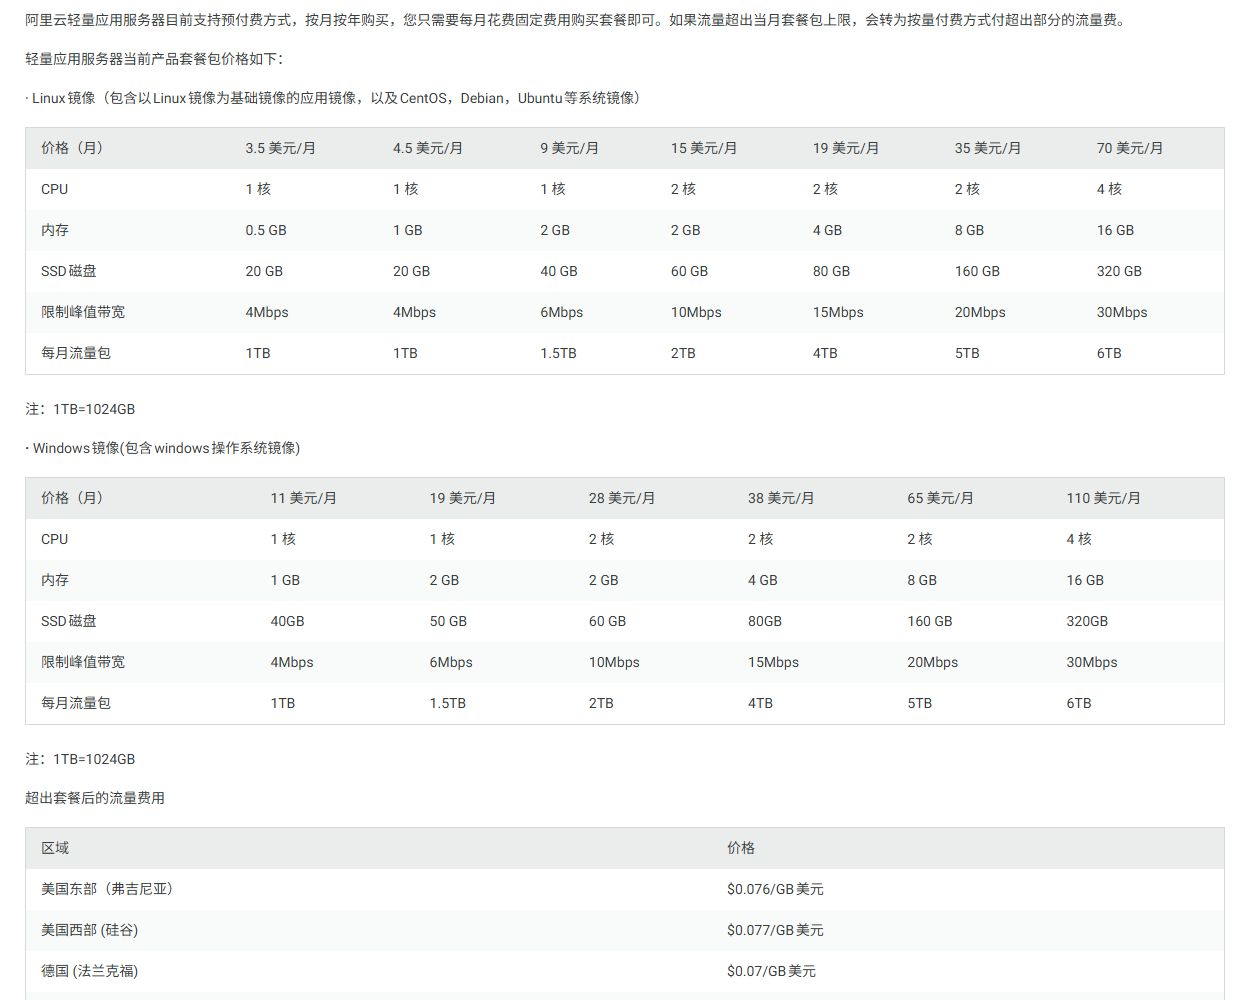Click '内存' row label in Windows table
The image size is (1250, 1000).
click(55, 580)
